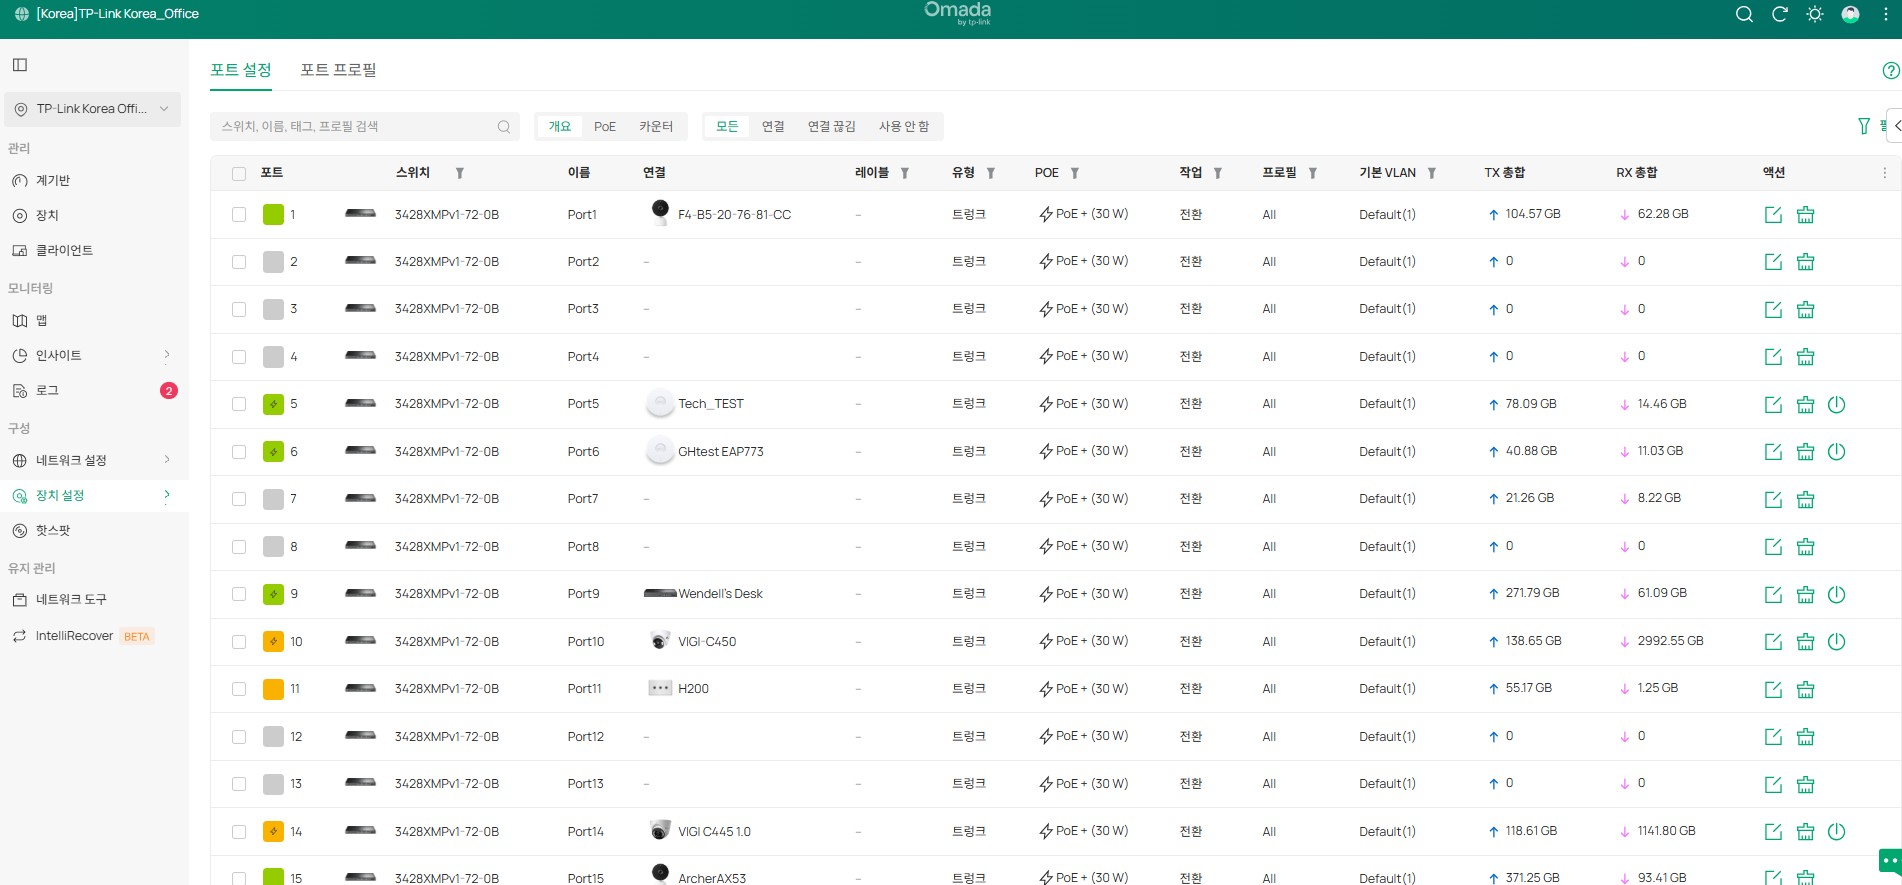The width and height of the screenshot is (1902, 885).
Task: Open chat support bubble icon
Action: [1889, 860]
